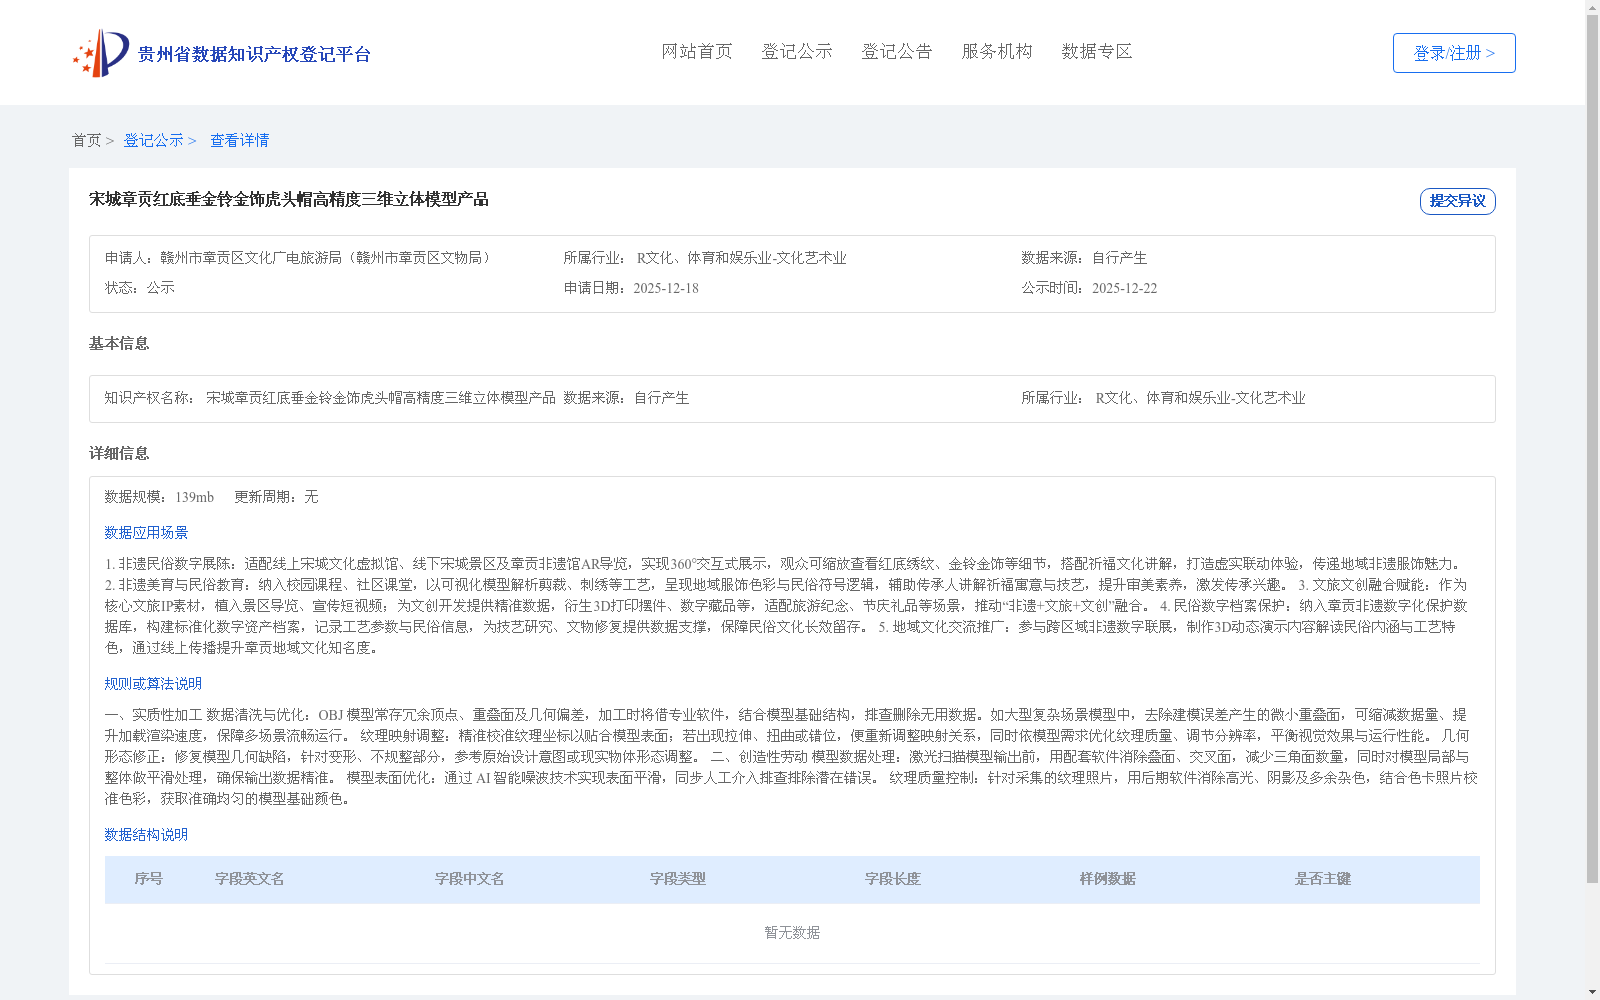Click the 详细信息 section heading
The width and height of the screenshot is (1600, 1000).
coord(119,454)
